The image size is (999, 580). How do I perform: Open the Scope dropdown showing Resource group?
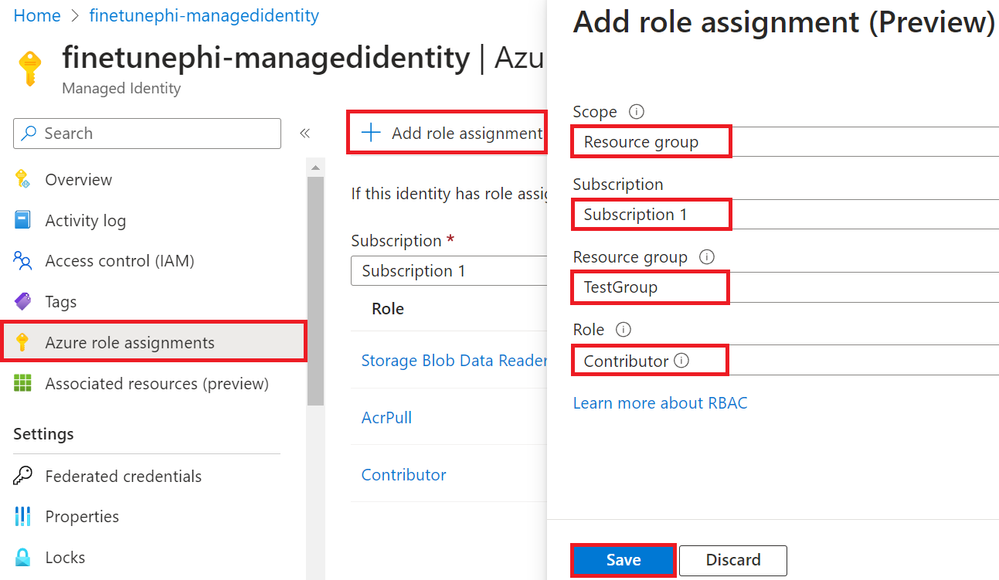point(785,142)
